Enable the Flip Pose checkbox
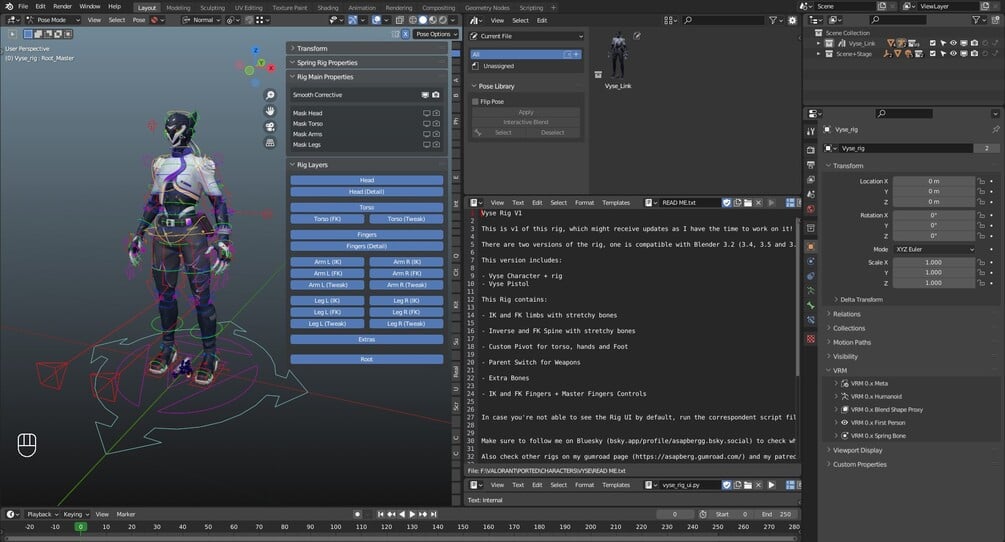The image size is (1005, 542). [476, 101]
